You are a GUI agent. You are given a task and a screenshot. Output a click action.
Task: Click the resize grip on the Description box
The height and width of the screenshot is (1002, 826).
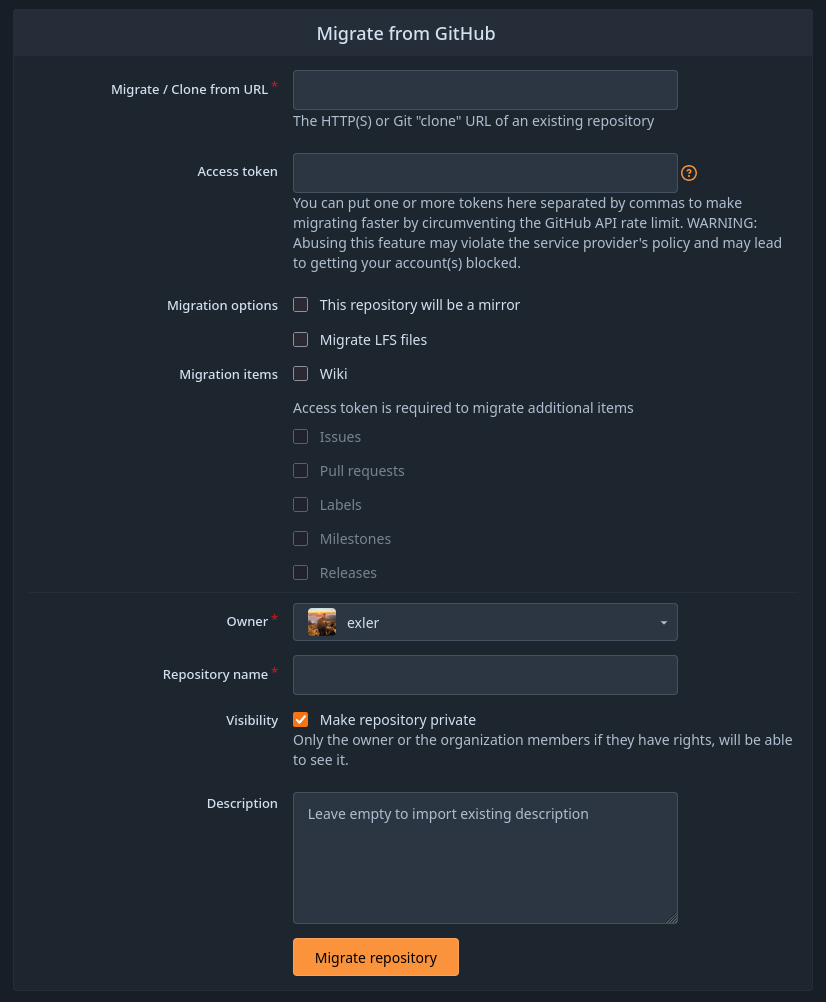pos(673,917)
